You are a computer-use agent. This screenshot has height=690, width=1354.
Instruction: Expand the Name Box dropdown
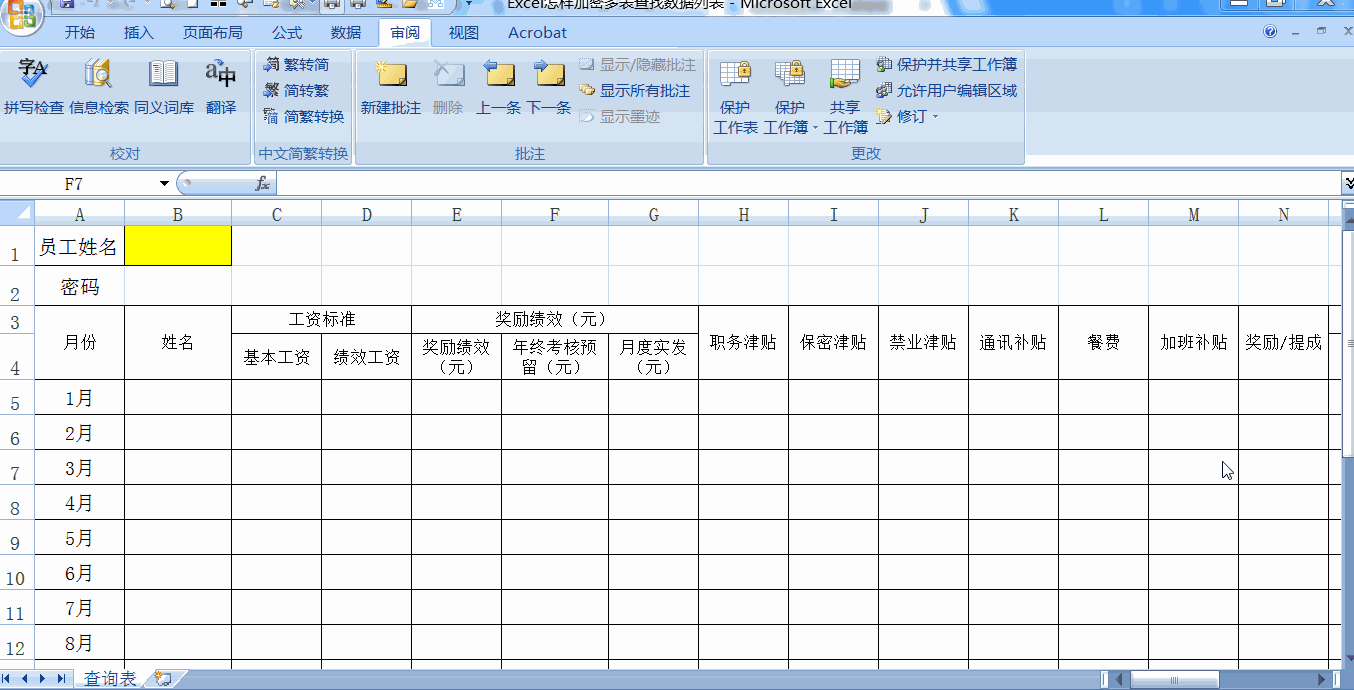[164, 185]
